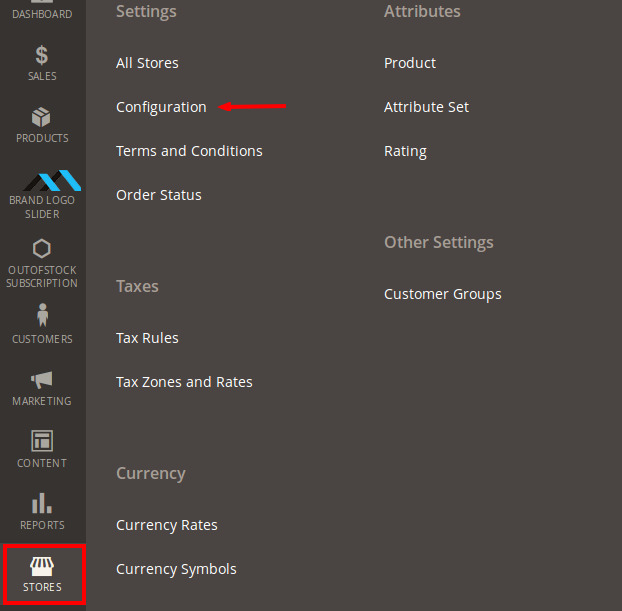Image resolution: width=622 pixels, height=611 pixels.
Task: Open Tax Rules page
Action: pyautogui.click(x=147, y=338)
